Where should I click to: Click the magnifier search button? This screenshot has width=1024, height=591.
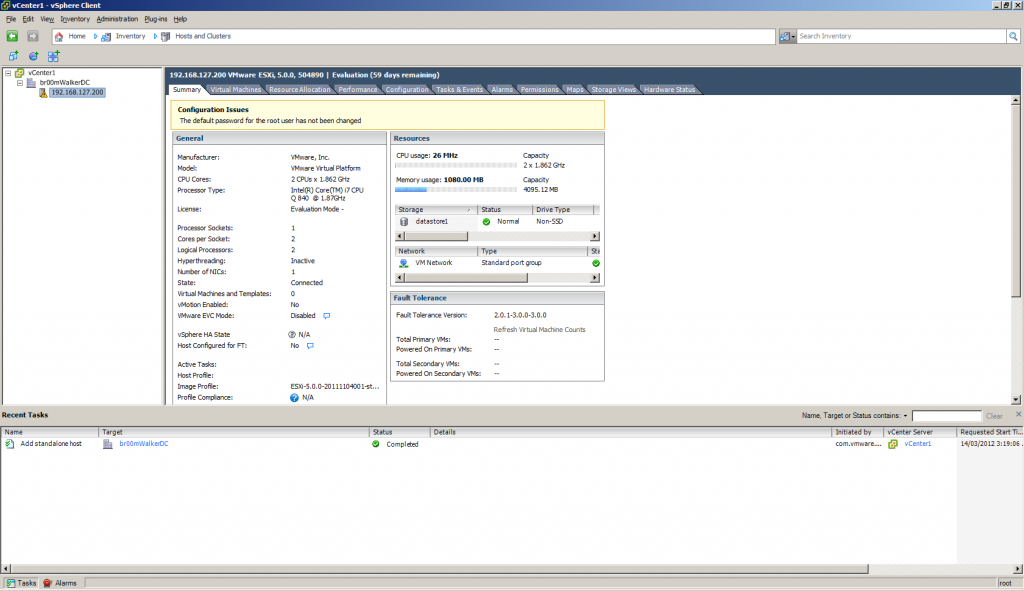(1013, 37)
